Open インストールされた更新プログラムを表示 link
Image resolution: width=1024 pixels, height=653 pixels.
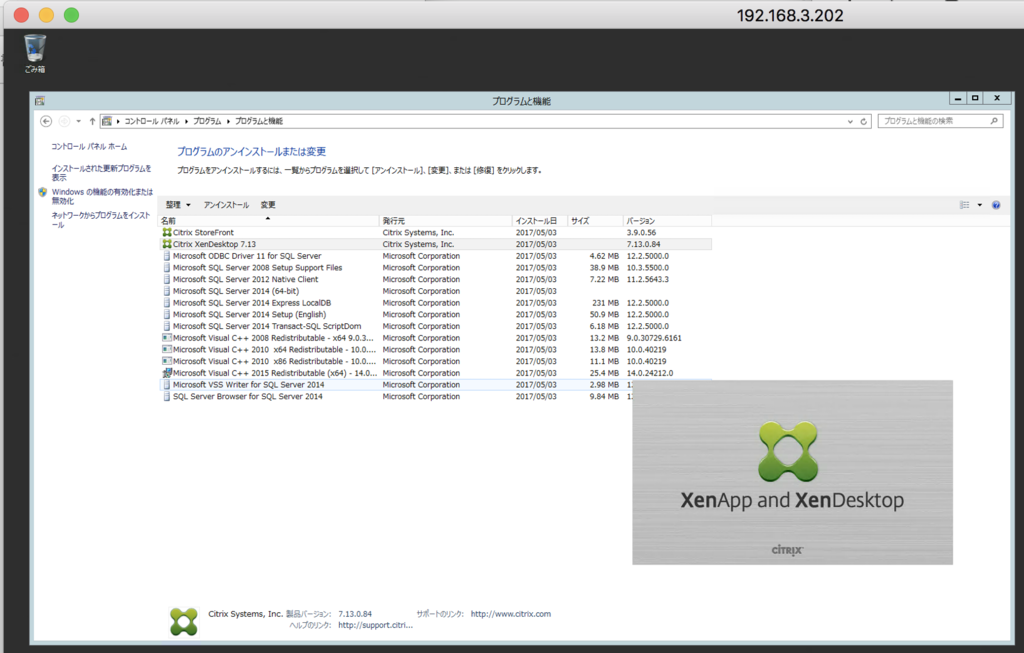click(101, 172)
